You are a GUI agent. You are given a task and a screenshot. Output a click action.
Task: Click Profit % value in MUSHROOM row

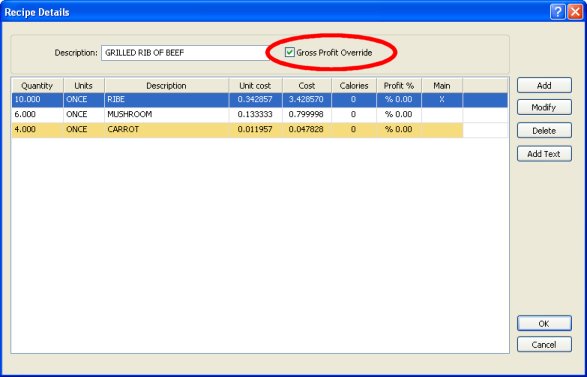click(398, 114)
